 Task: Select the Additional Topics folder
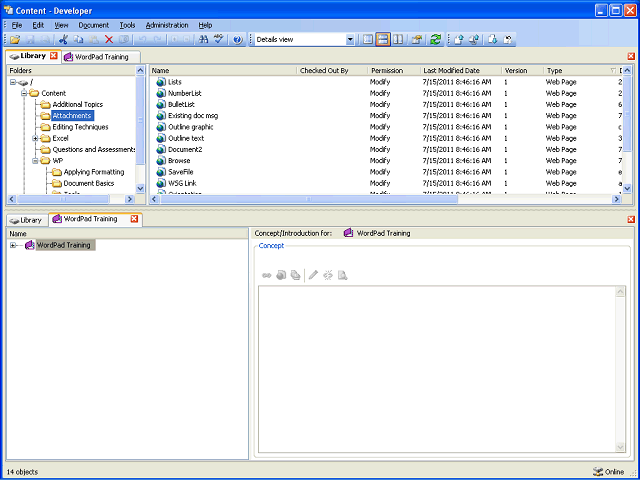point(78,104)
